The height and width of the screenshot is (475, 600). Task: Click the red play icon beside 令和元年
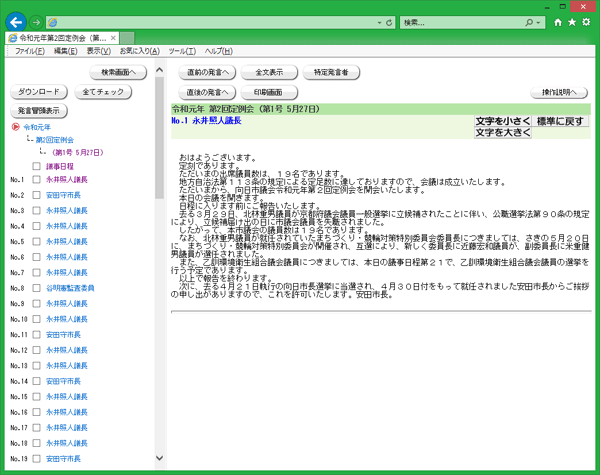tap(15, 127)
